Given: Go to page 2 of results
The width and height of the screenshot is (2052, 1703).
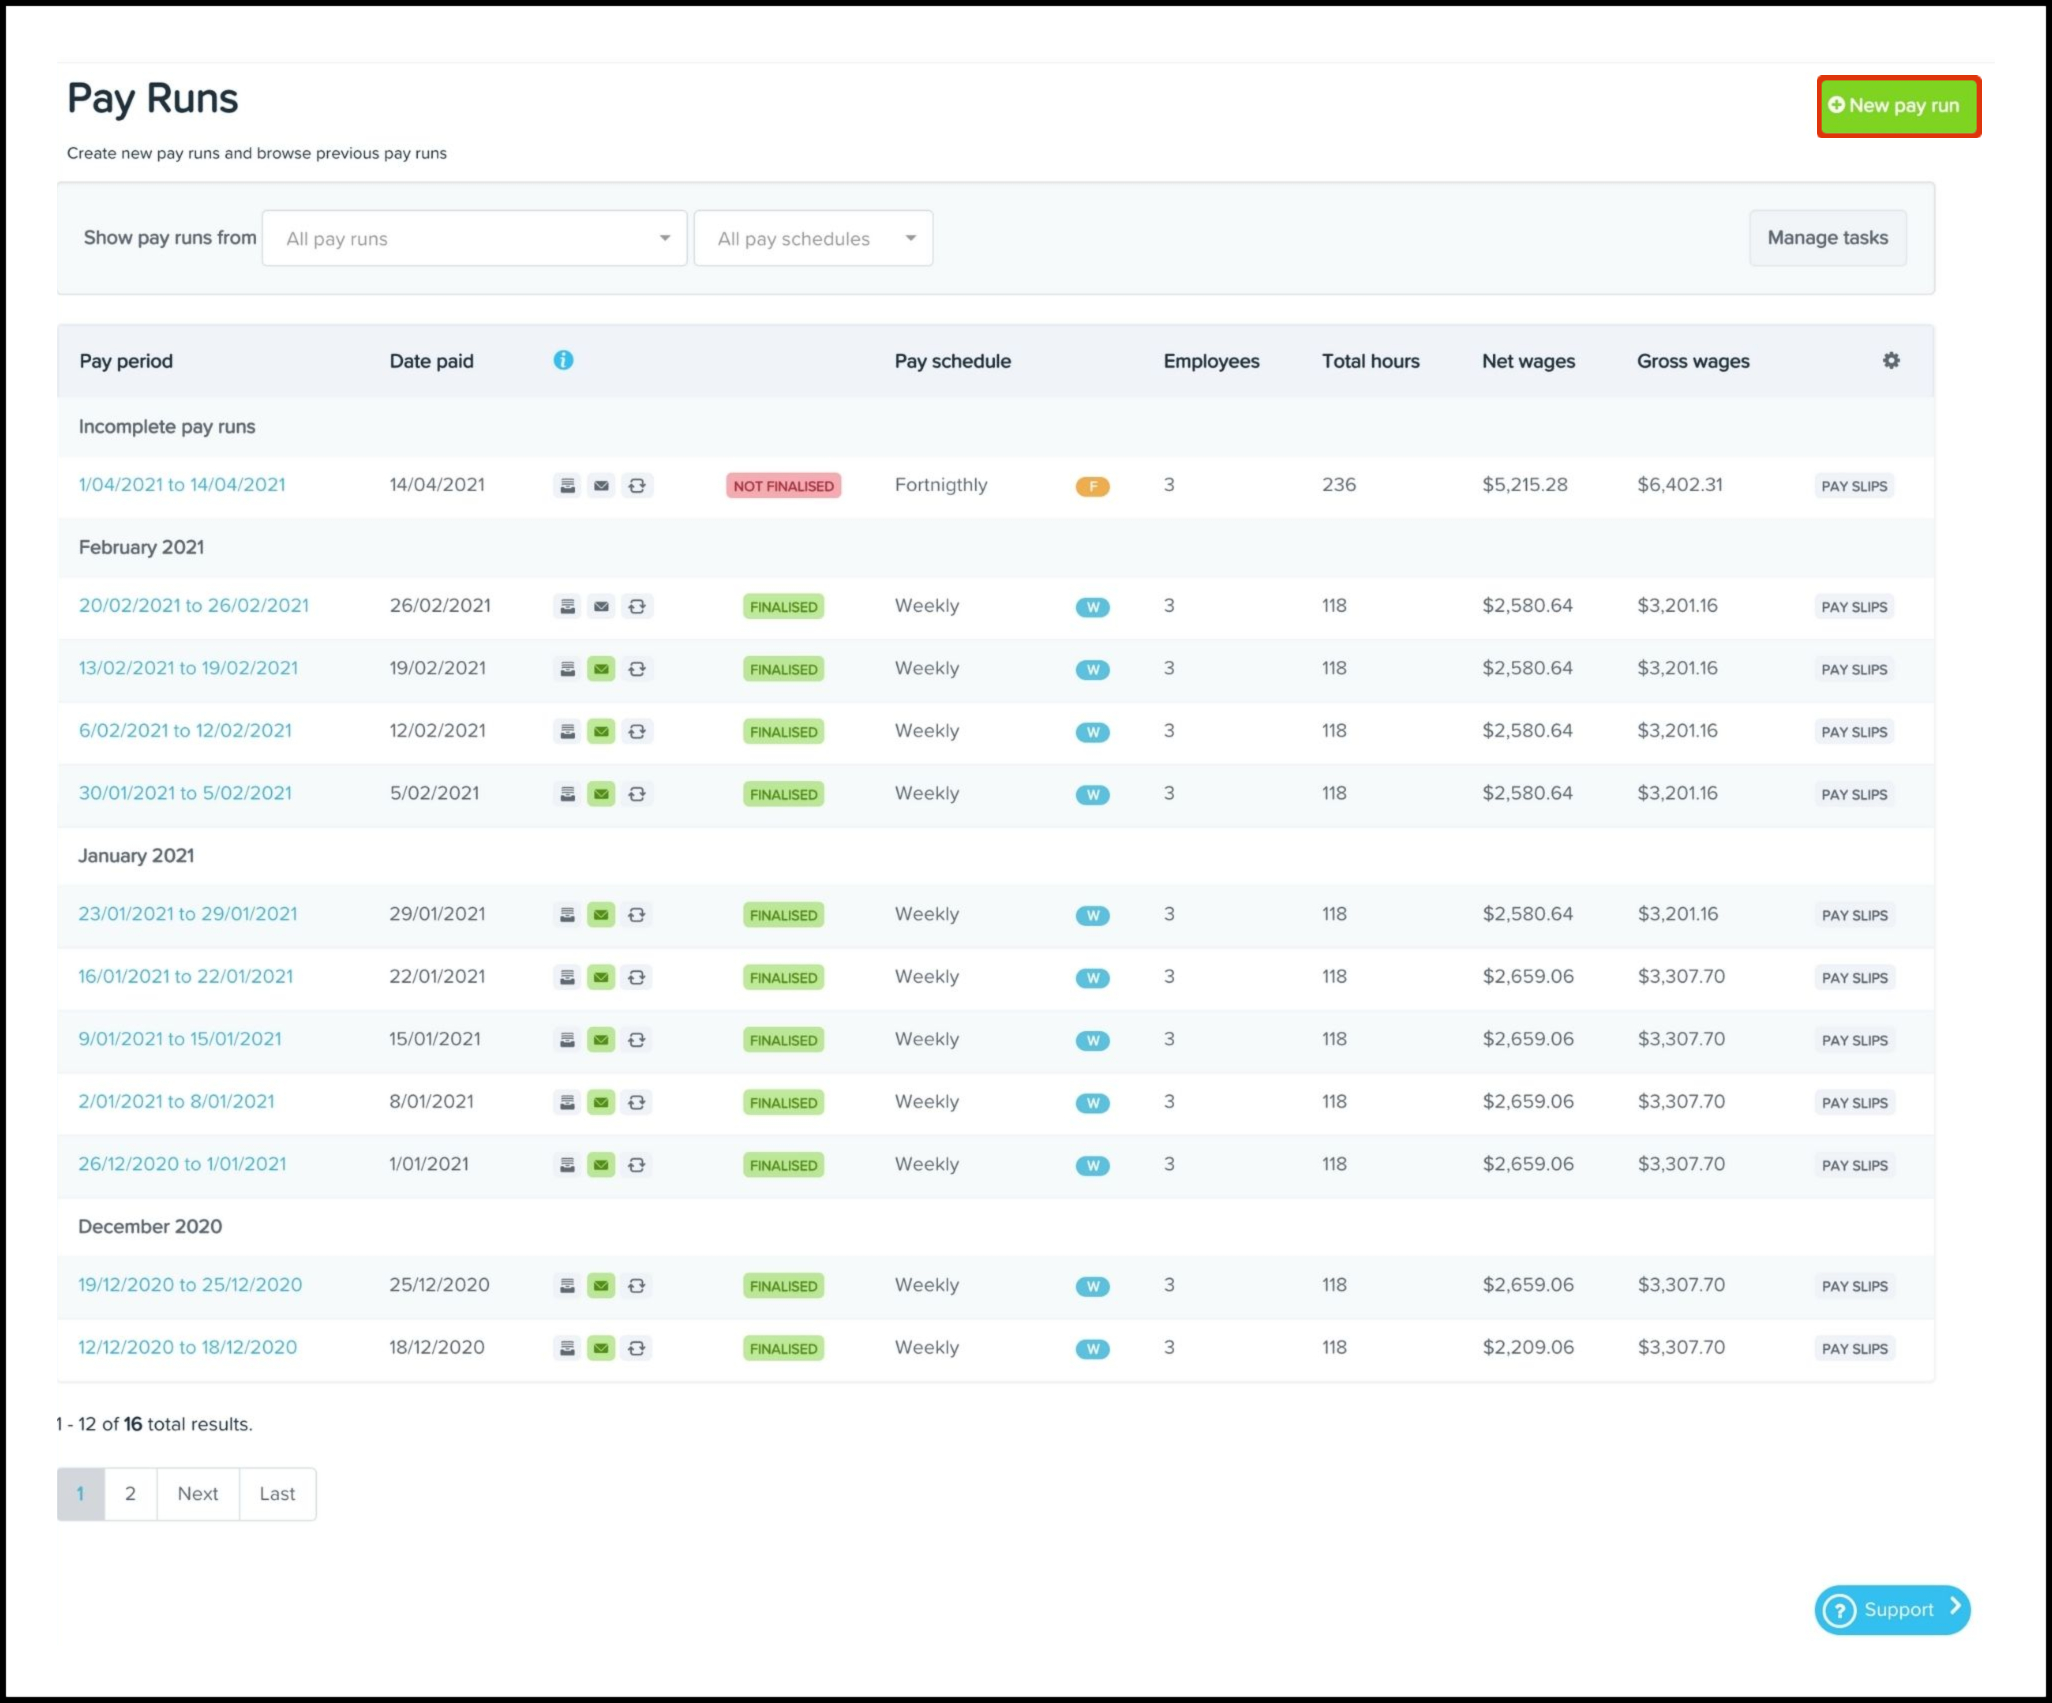Looking at the screenshot, I should 130,1494.
